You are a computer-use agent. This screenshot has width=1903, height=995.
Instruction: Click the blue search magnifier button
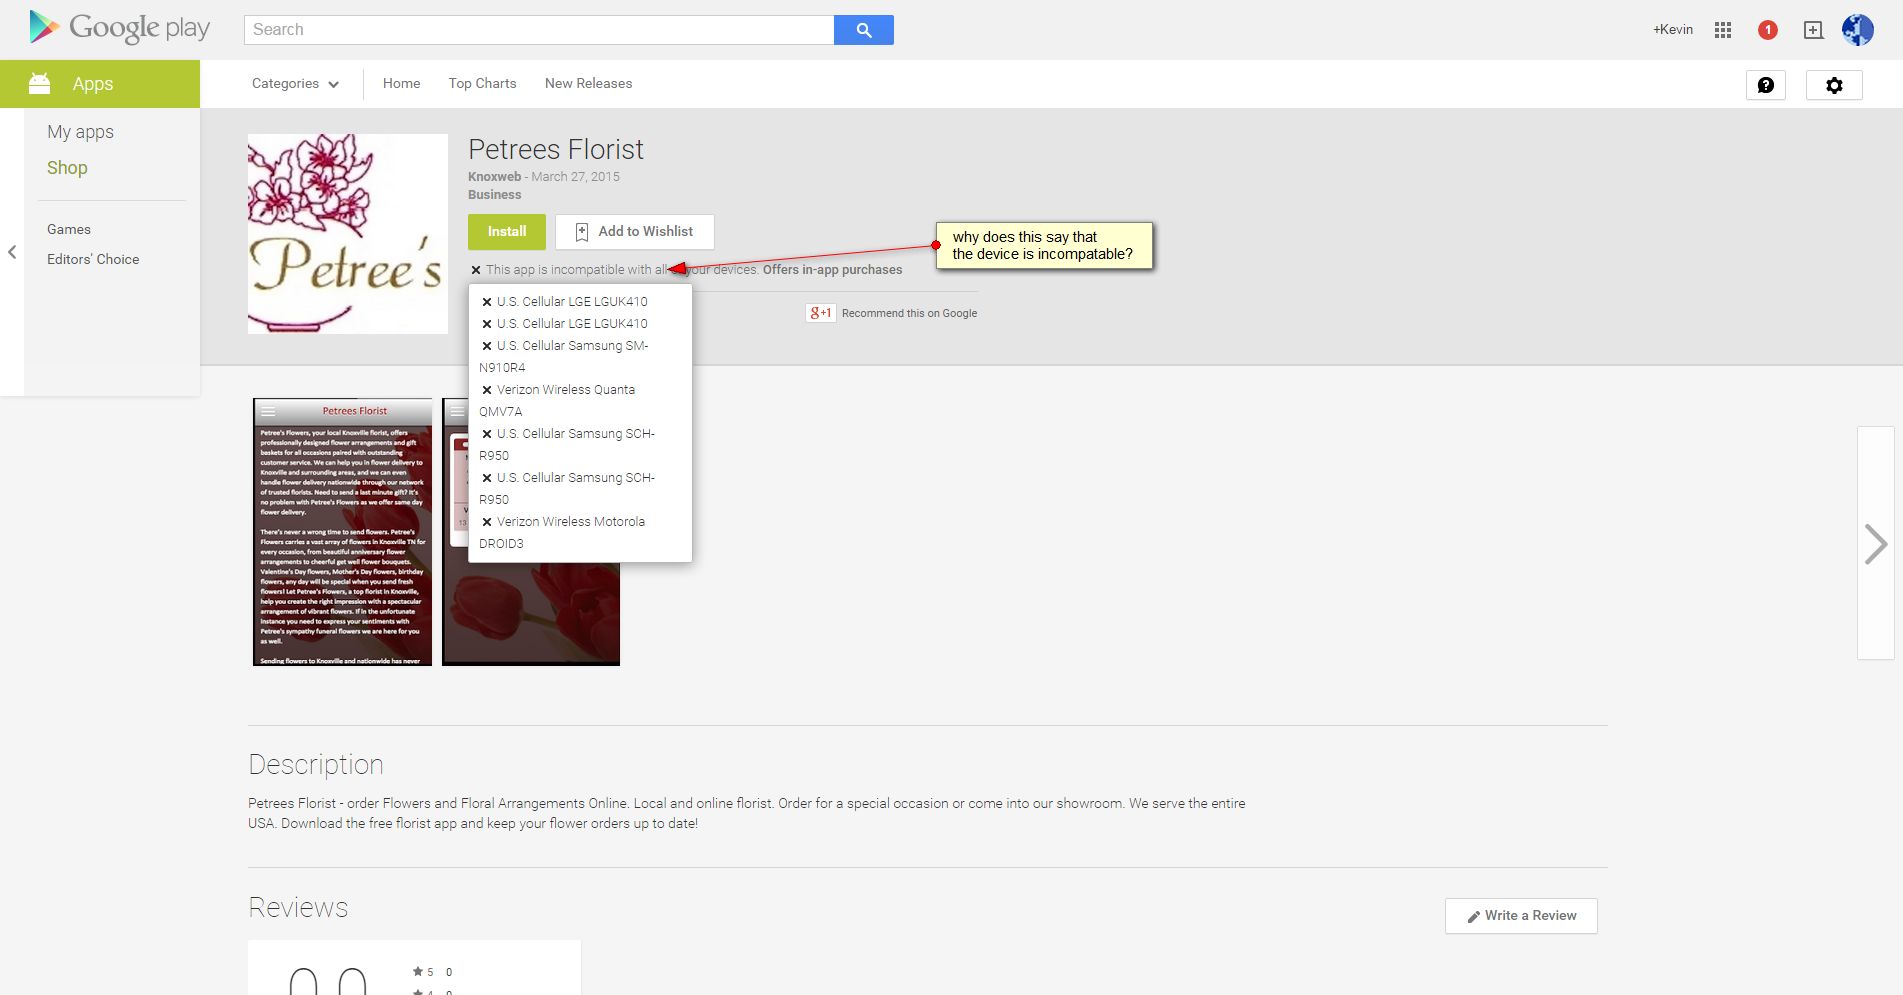click(864, 30)
